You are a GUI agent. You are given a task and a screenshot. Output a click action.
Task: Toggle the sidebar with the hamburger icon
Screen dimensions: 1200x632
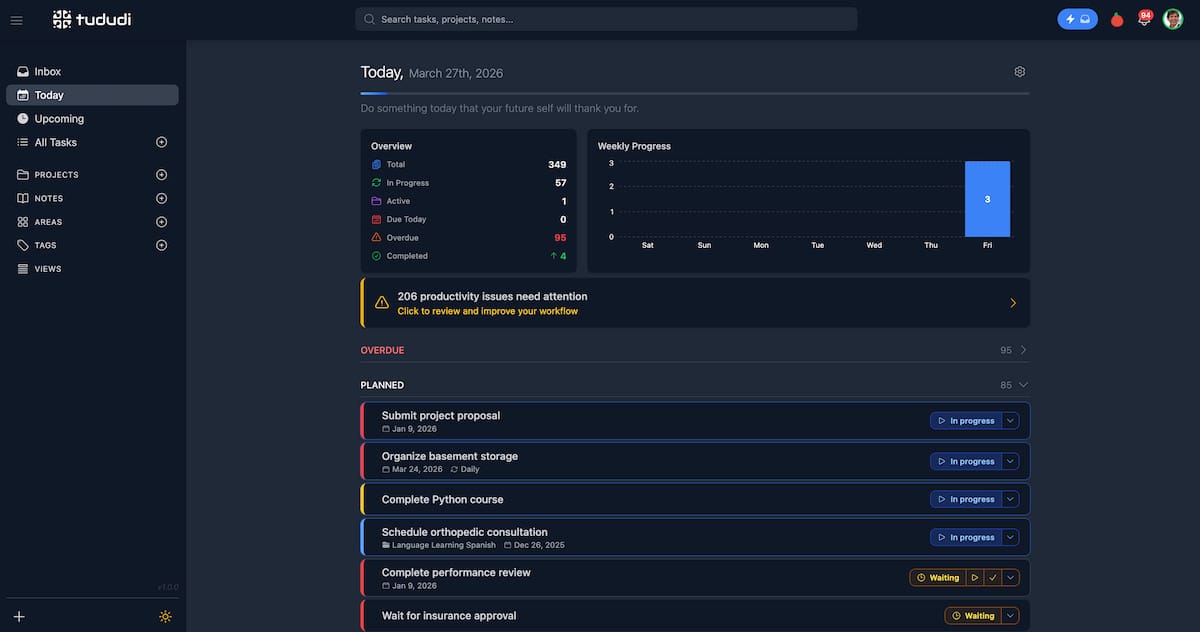coord(16,20)
